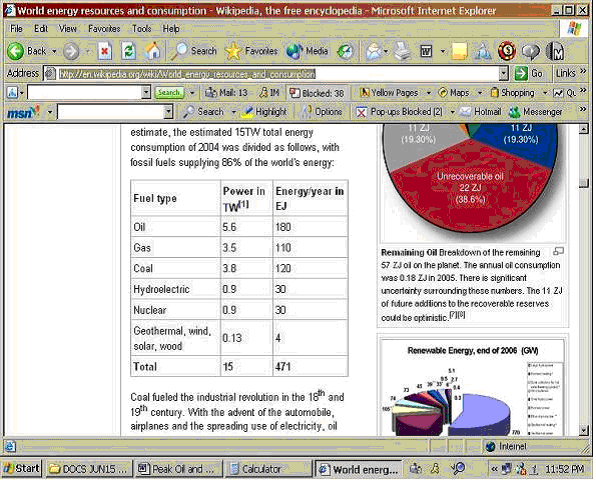This screenshot has height=480, width=596.
Task: Open the Tools menu
Action: tap(141, 29)
